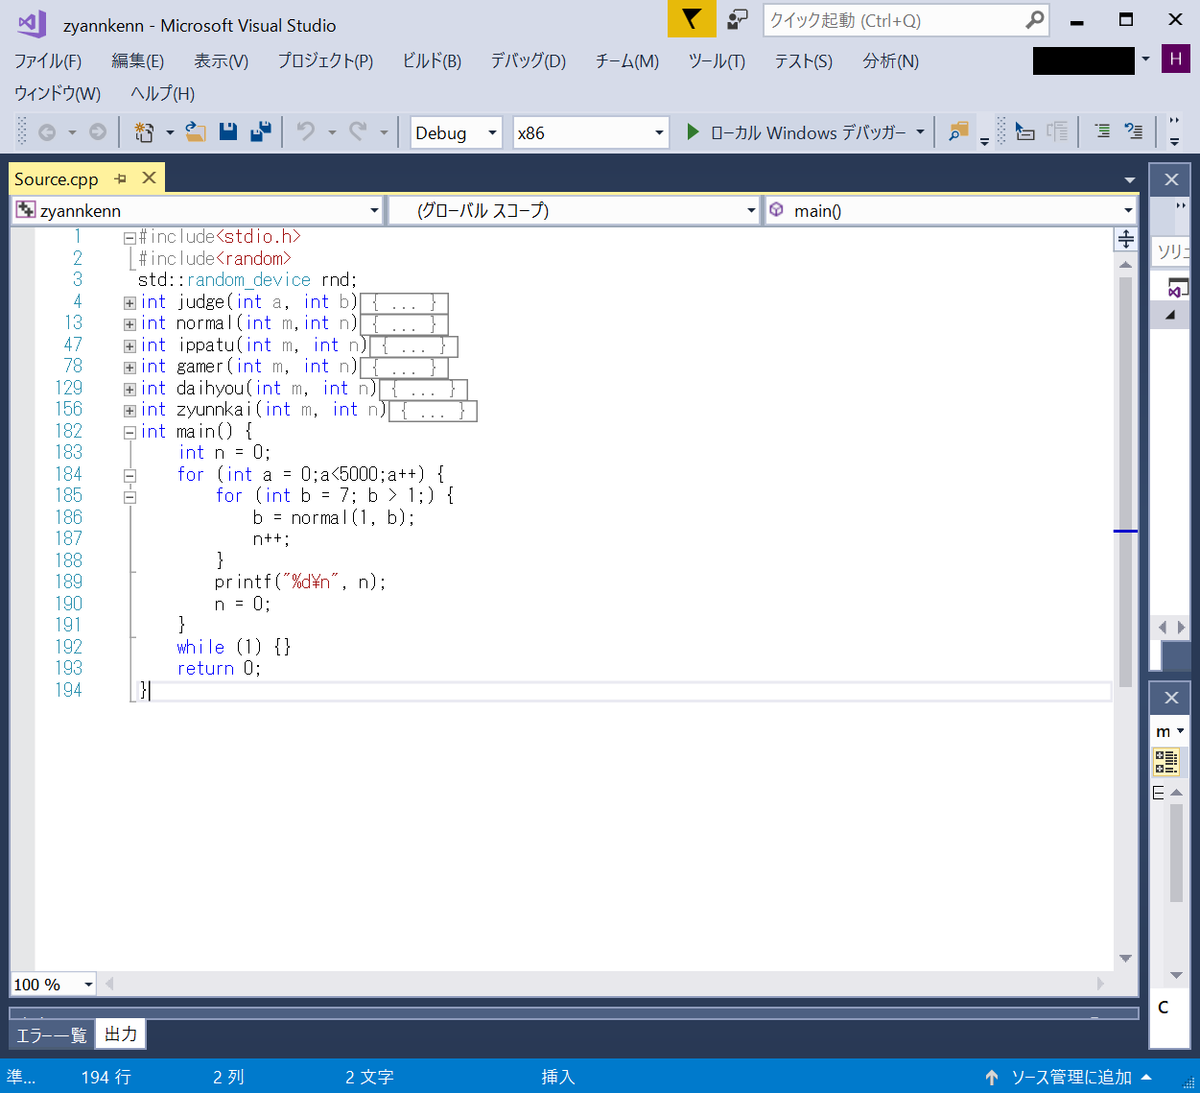This screenshot has width=1200, height=1093.
Task: Click the New Project toolbar icon
Action: (144, 132)
